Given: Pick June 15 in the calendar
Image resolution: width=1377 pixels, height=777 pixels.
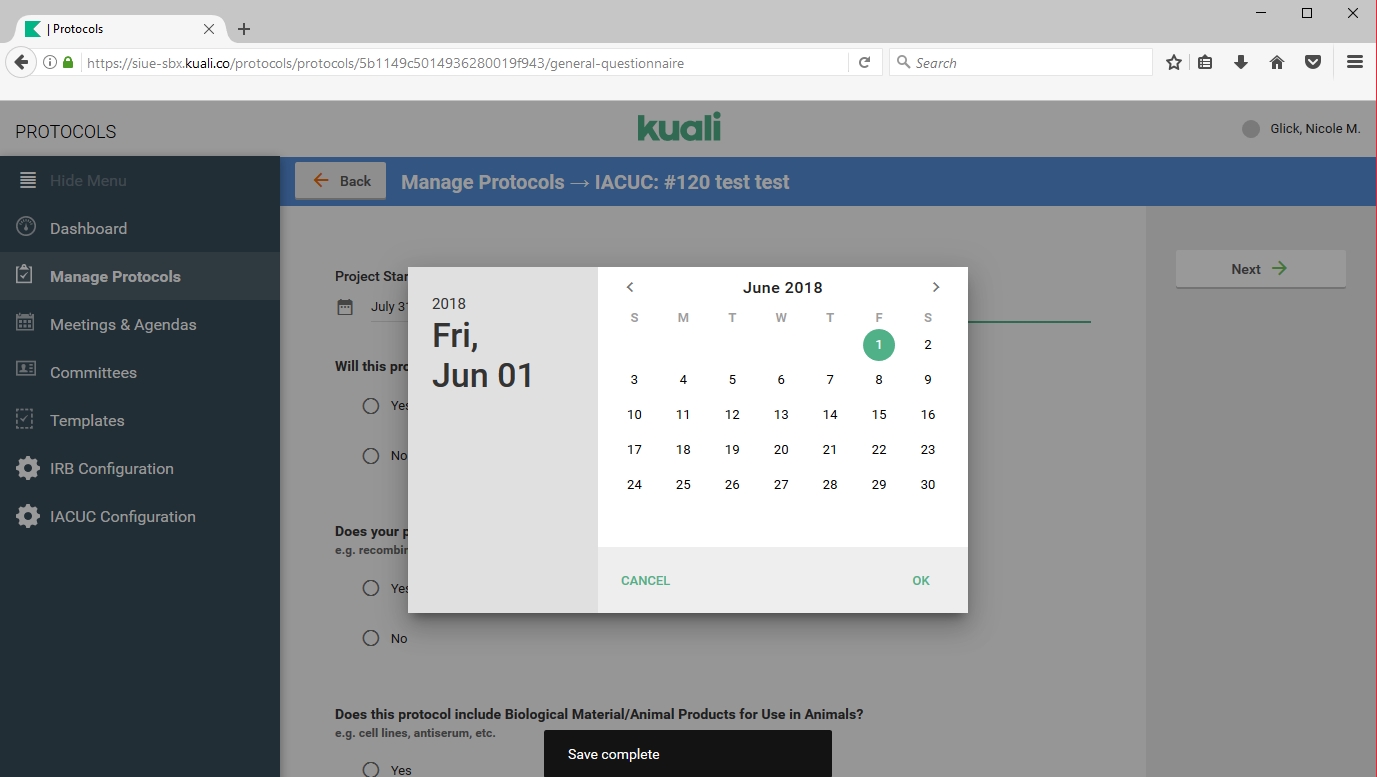Looking at the screenshot, I should pos(878,414).
